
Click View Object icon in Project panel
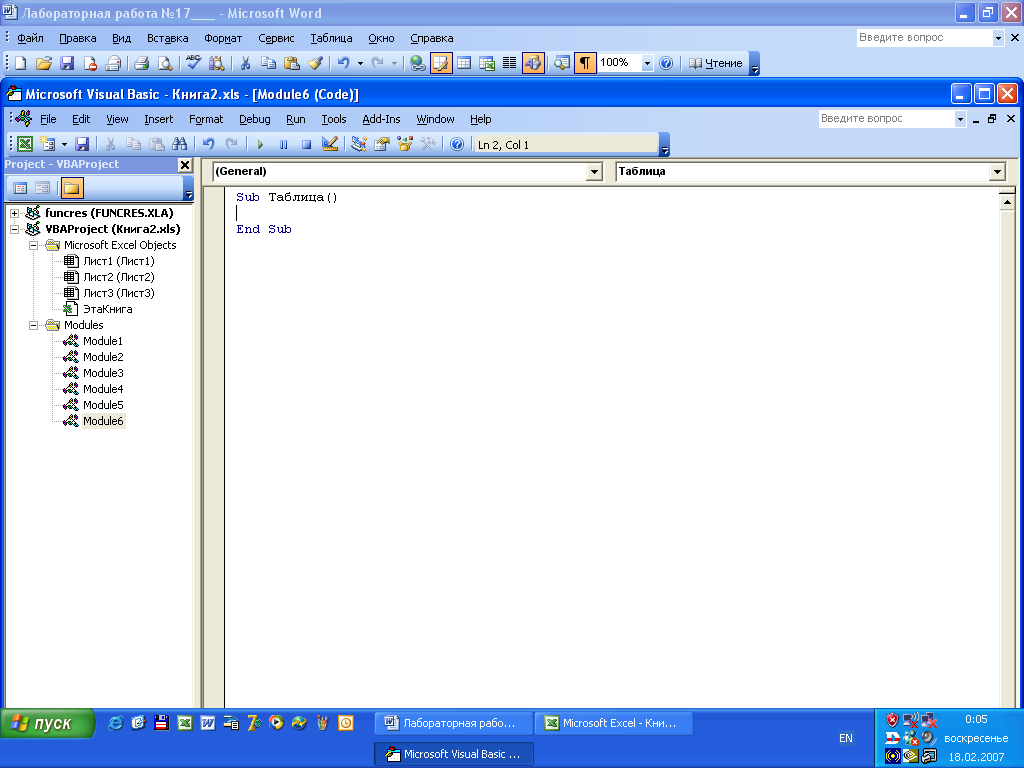[43, 188]
